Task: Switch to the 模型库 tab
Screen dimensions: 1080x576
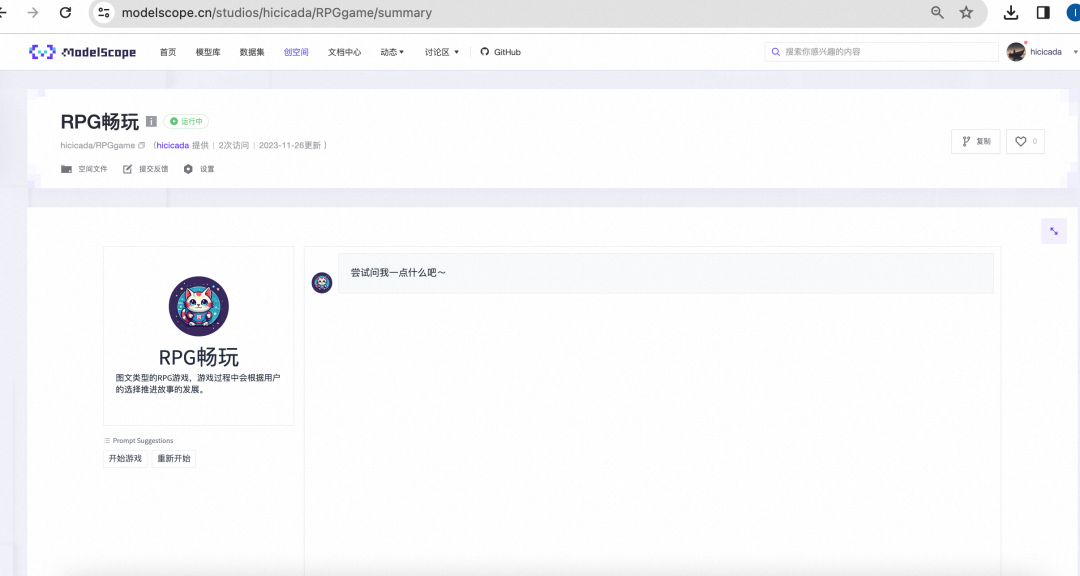Action: 207,51
